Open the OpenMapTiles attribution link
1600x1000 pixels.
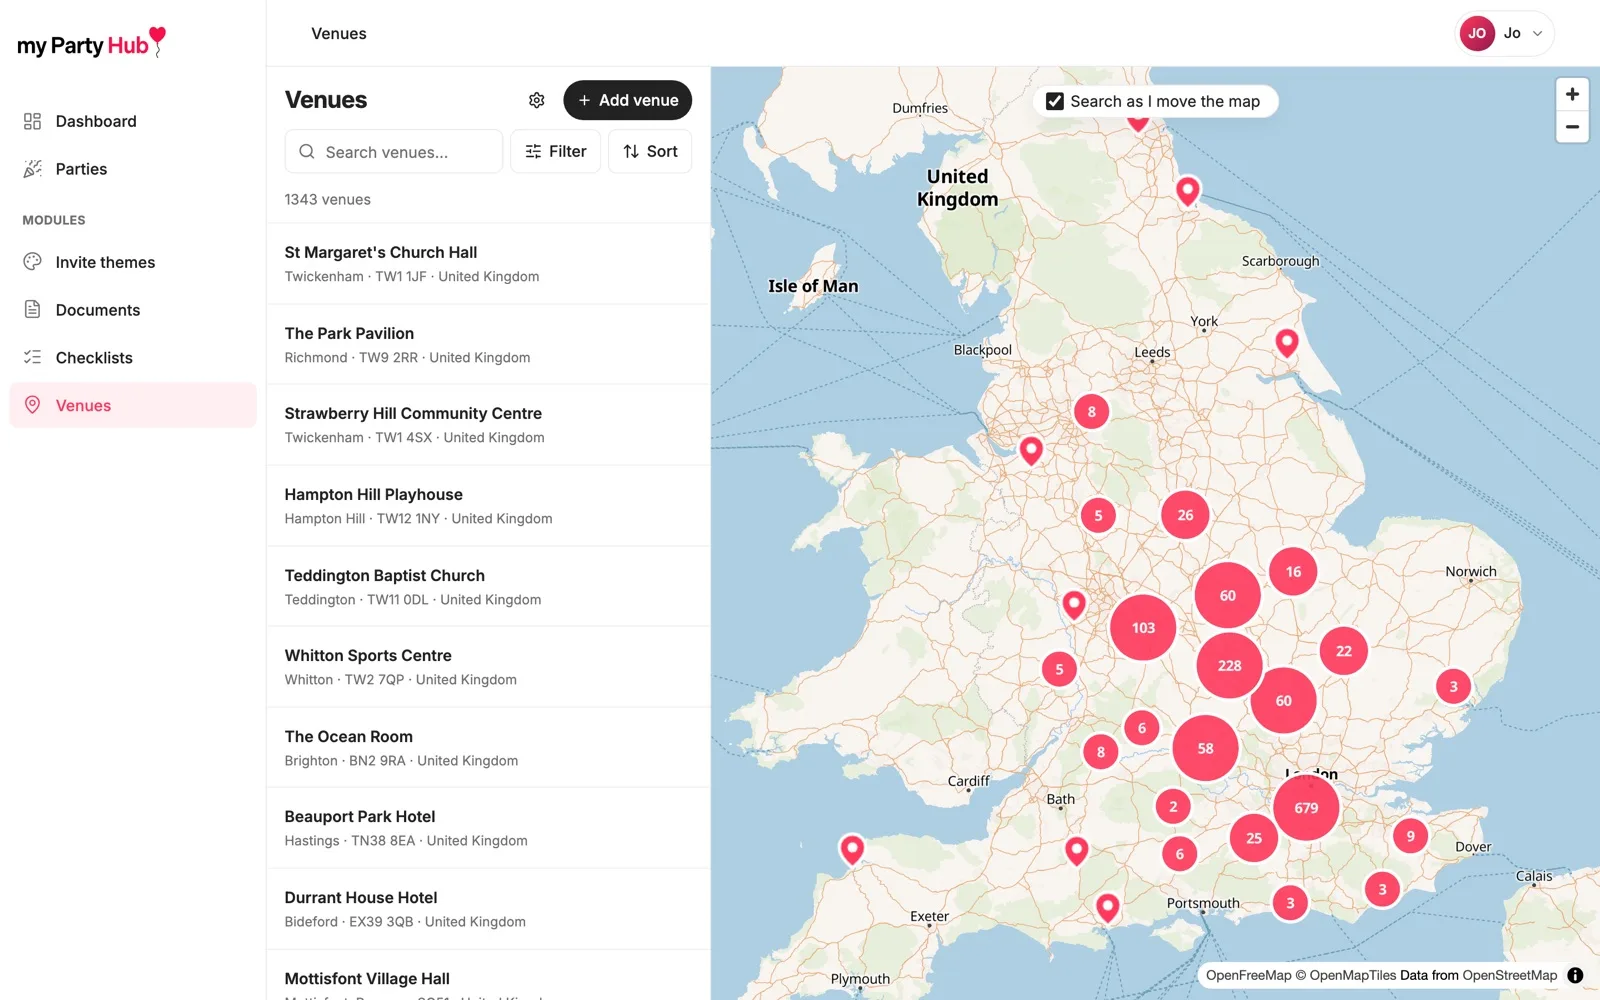coord(1353,975)
